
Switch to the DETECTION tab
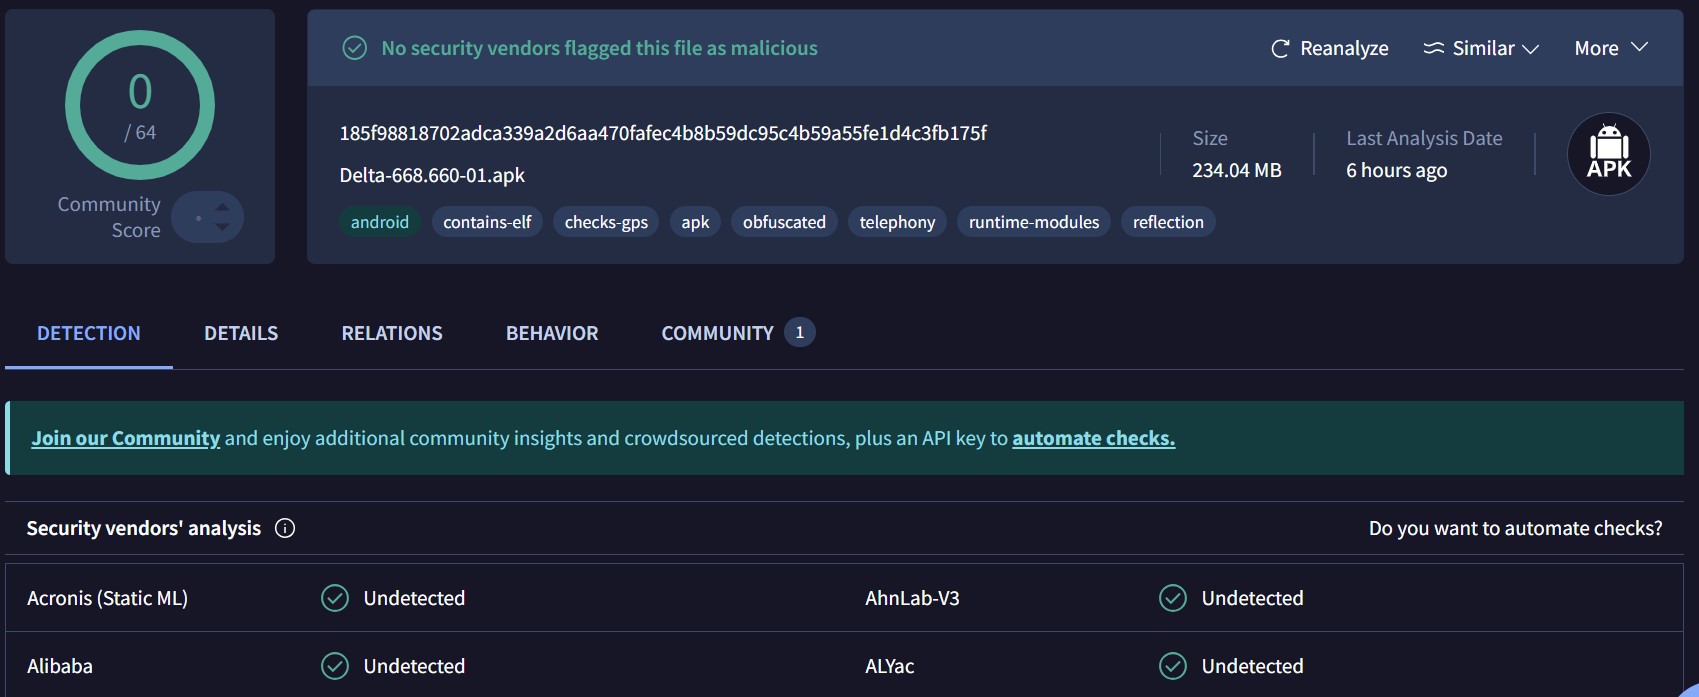[89, 333]
